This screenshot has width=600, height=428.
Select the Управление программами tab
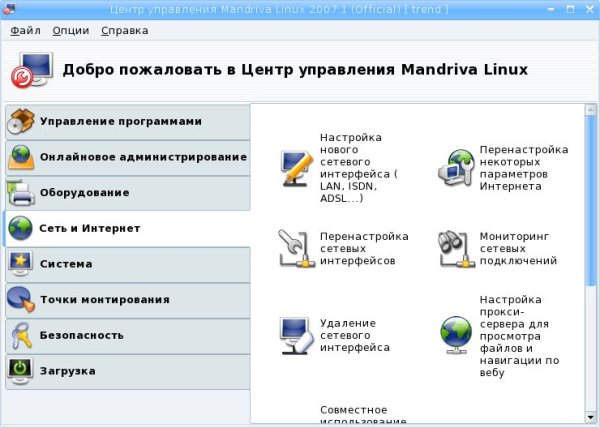click(x=128, y=122)
